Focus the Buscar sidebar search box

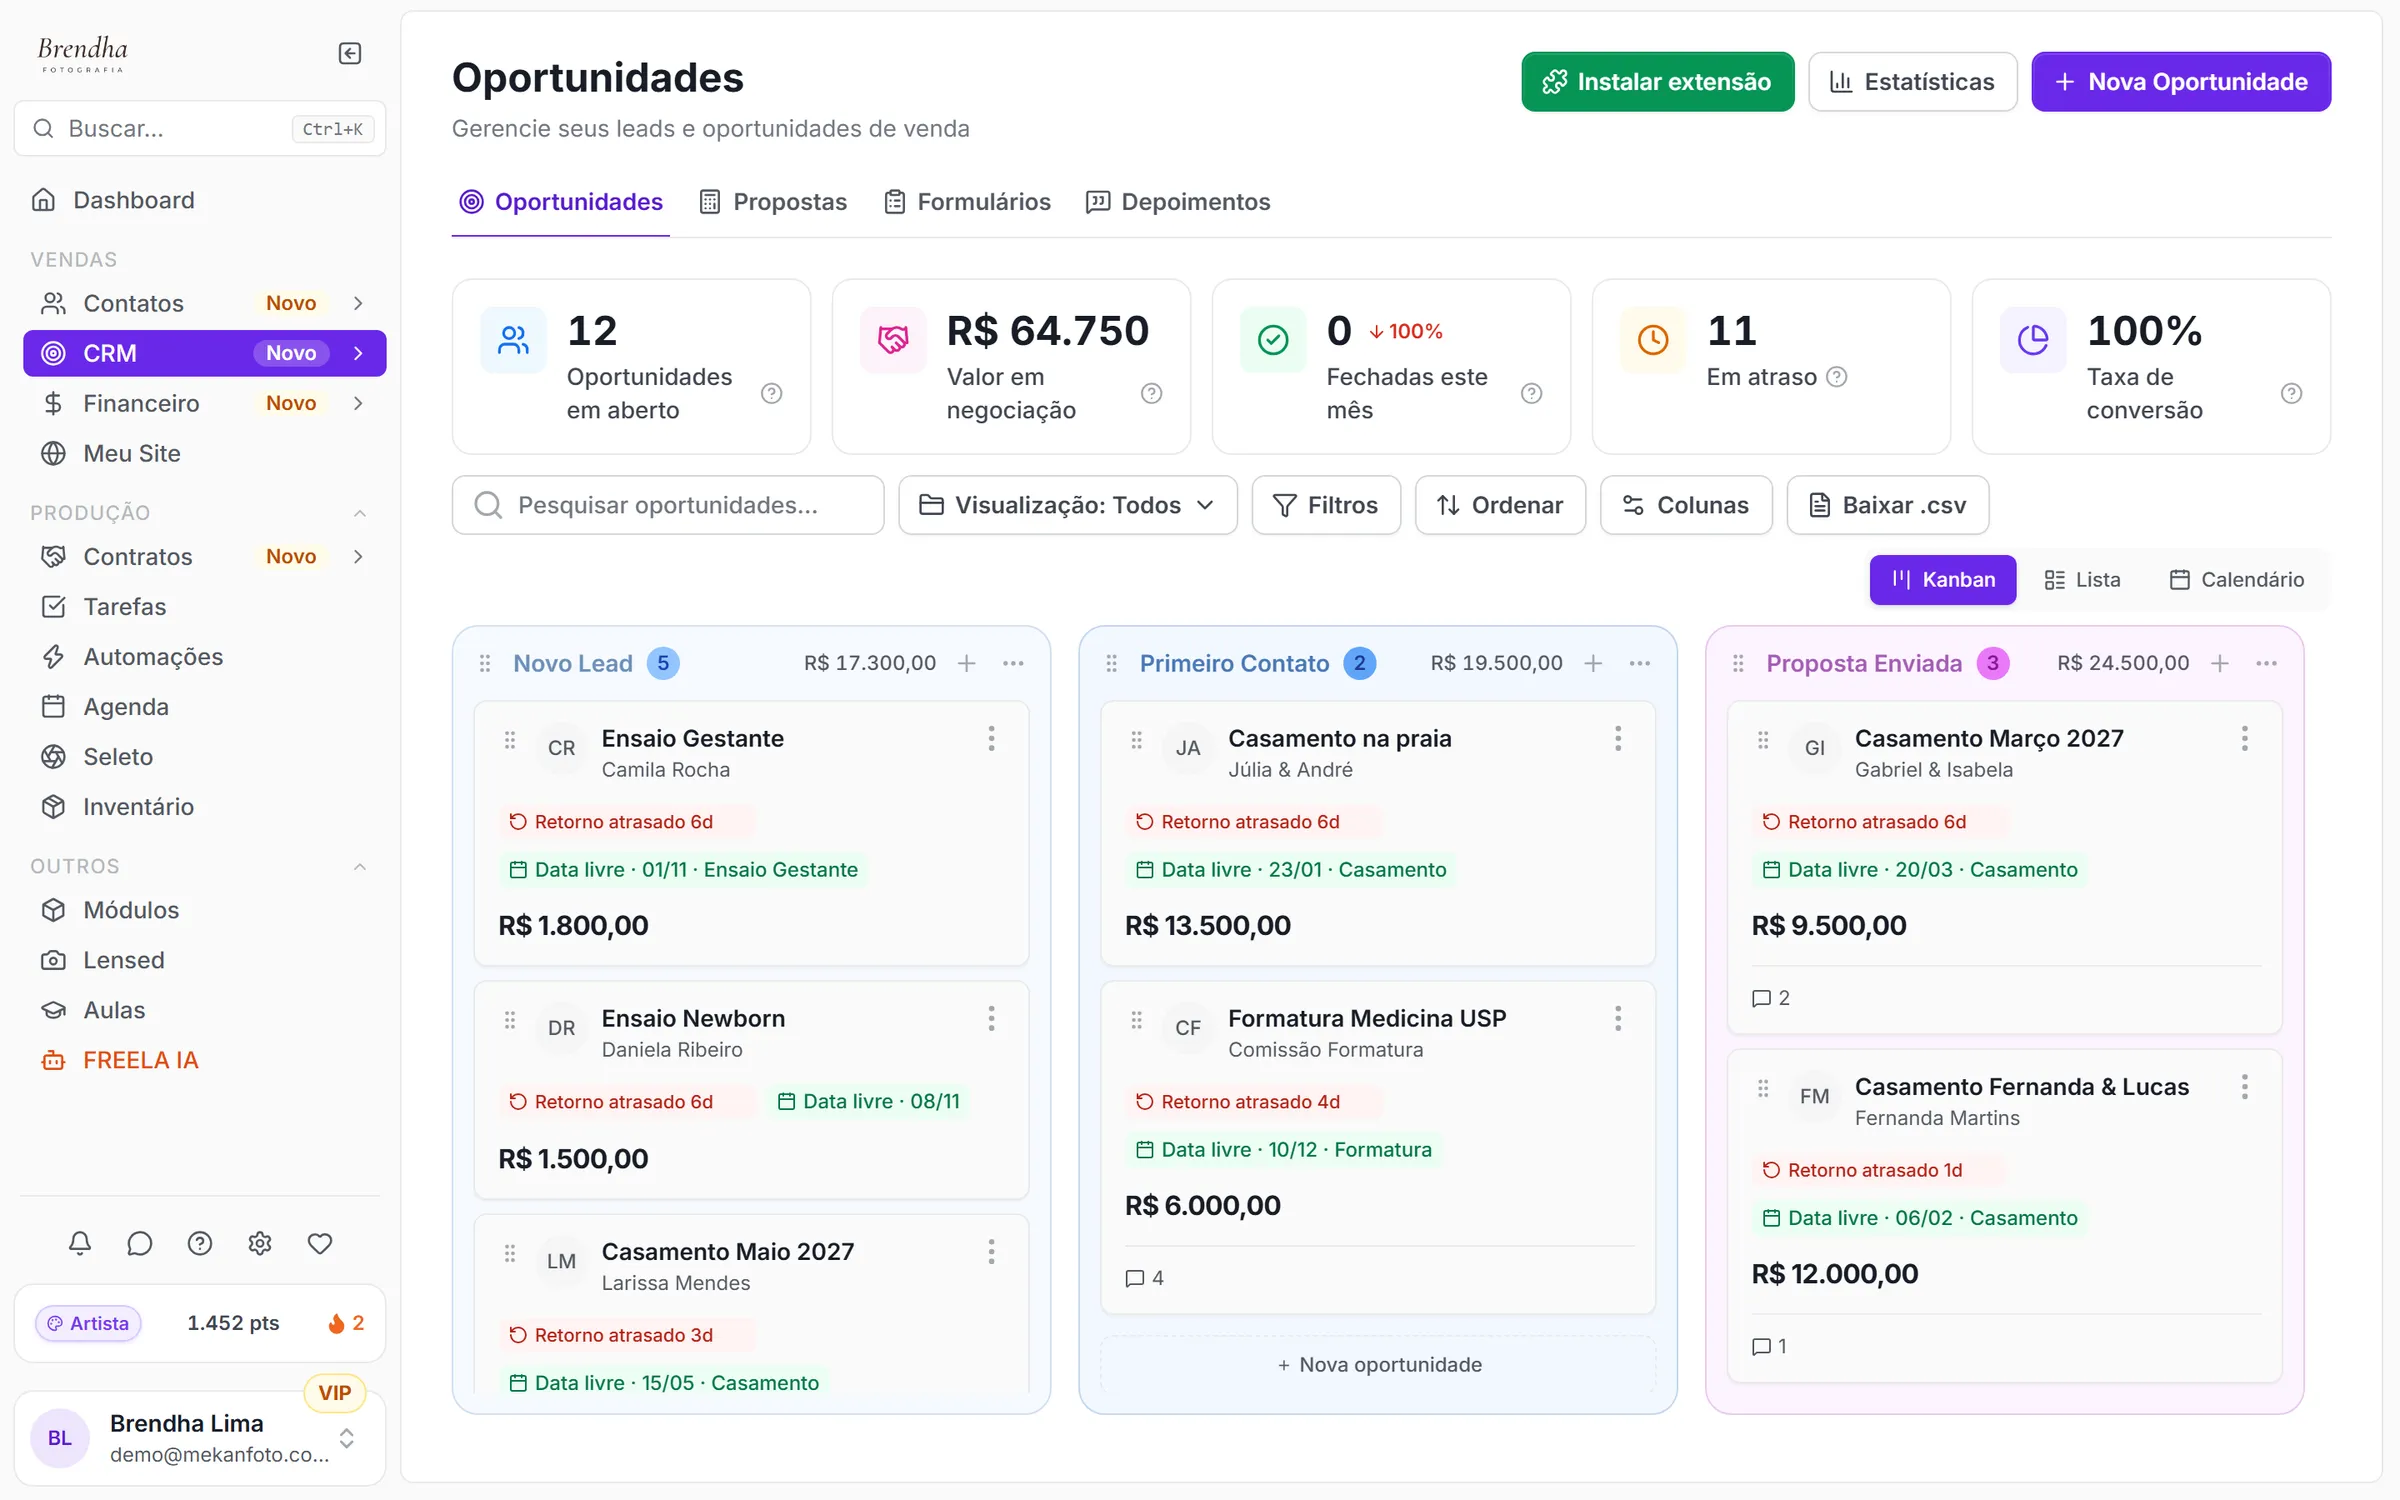point(200,128)
